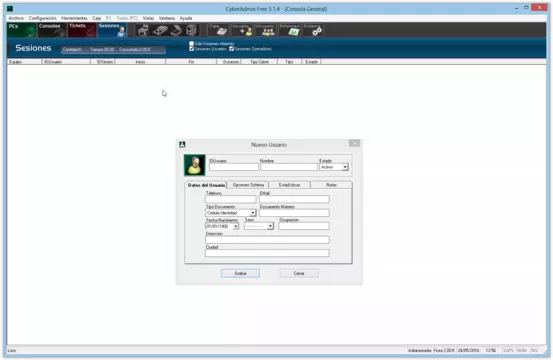Open the Configuración menu
The image size is (553, 360).
pyautogui.click(x=42, y=18)
